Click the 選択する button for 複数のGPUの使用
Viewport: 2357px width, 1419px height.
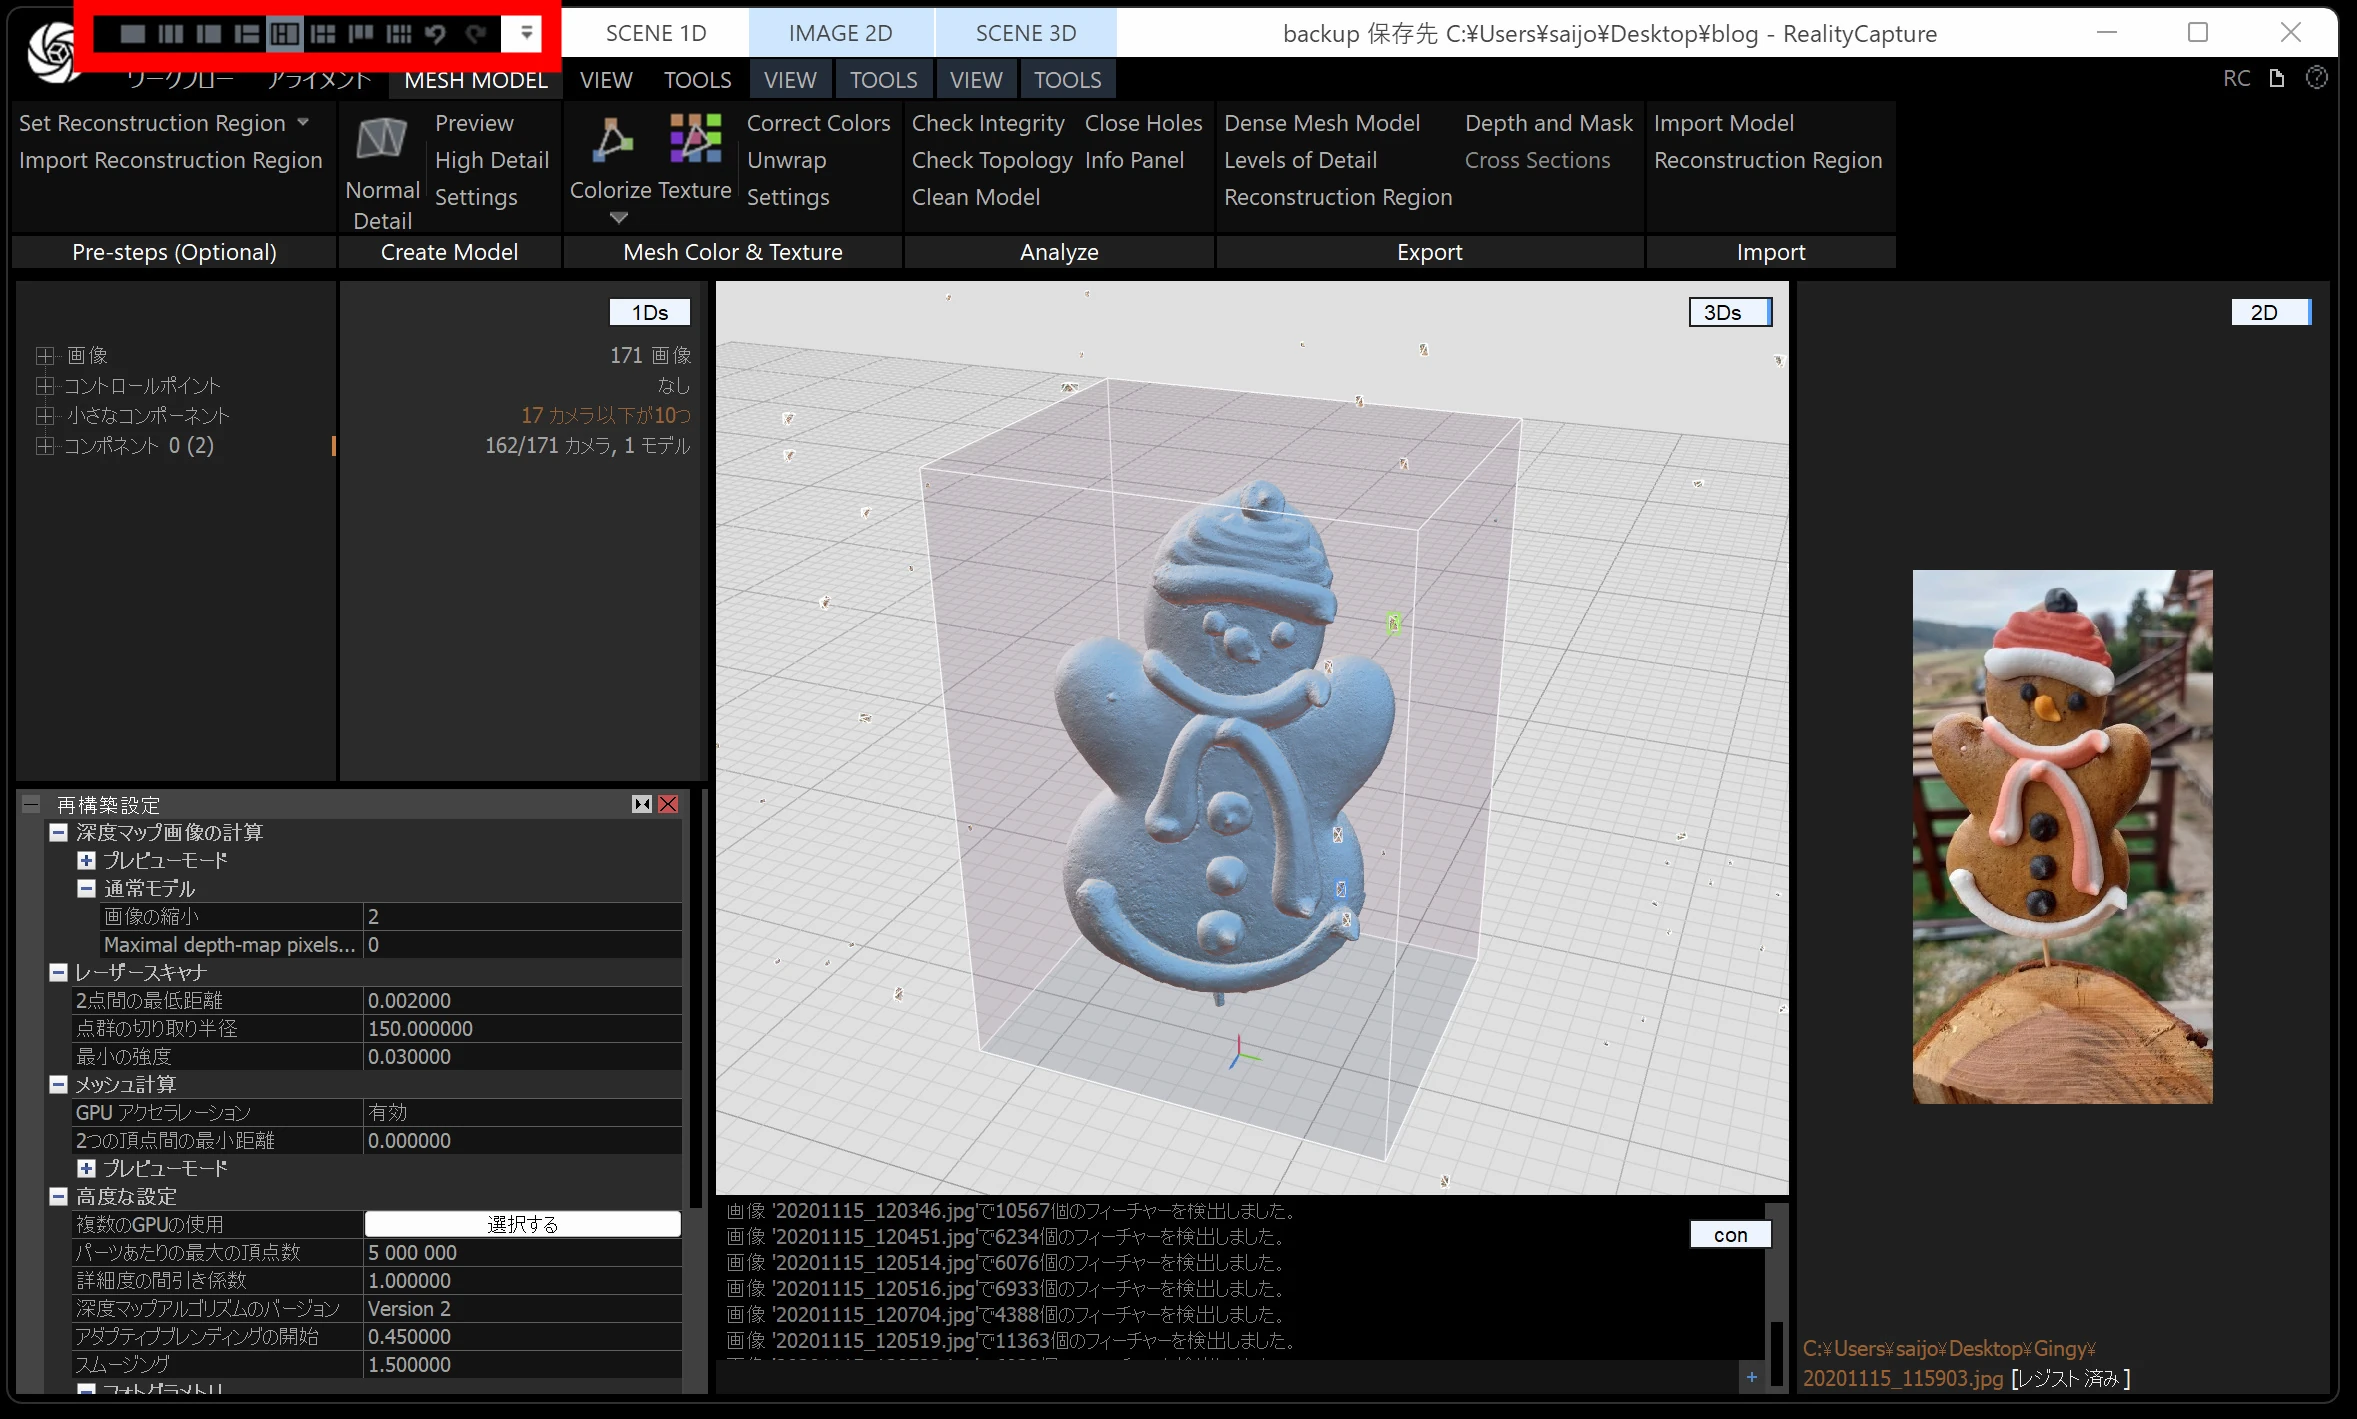coord(522,1224)
